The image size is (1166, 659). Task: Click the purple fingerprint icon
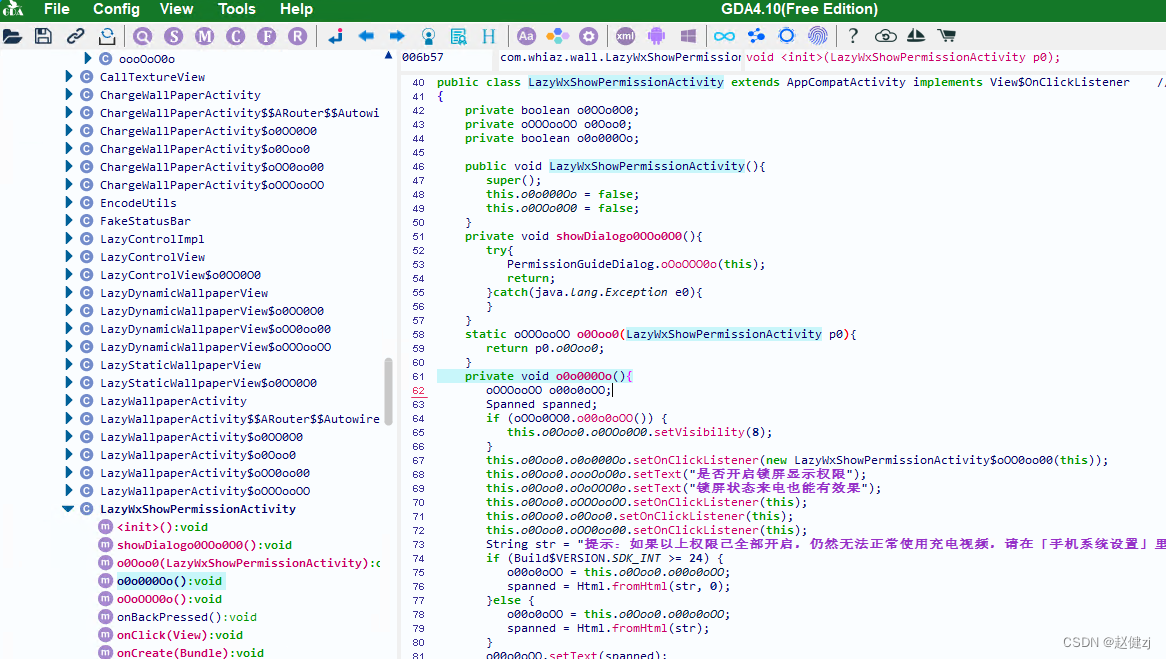pyautogui.click(x=818, y=36)
